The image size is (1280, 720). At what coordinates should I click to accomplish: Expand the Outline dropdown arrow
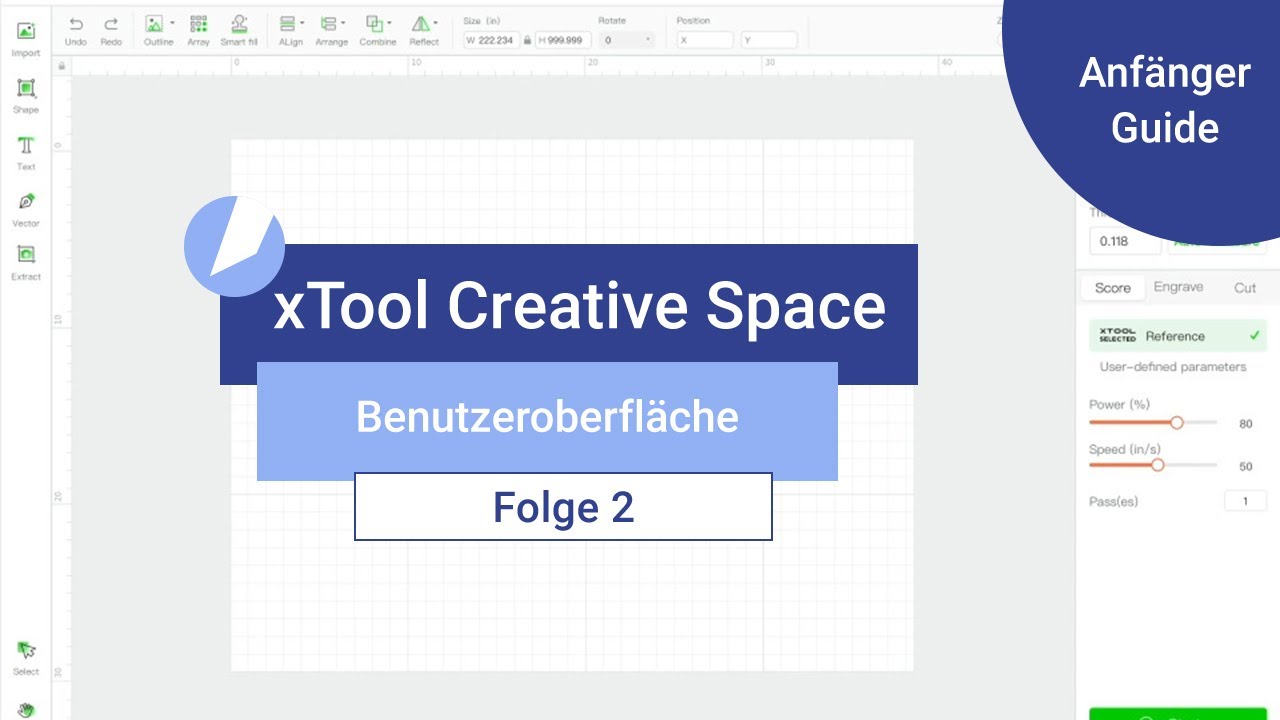tap(172, 22)
